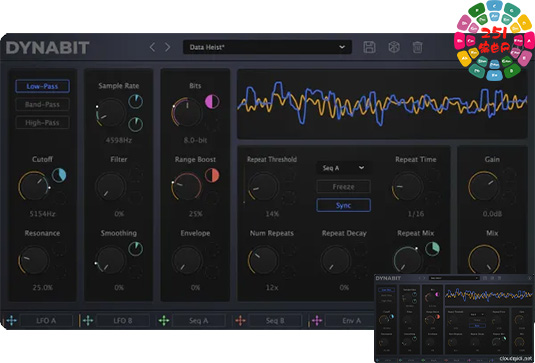Open the LFO B modulator tab
The width and height of the screenshot is (535, 363).
pyautogui.click(x=122, y=321)
